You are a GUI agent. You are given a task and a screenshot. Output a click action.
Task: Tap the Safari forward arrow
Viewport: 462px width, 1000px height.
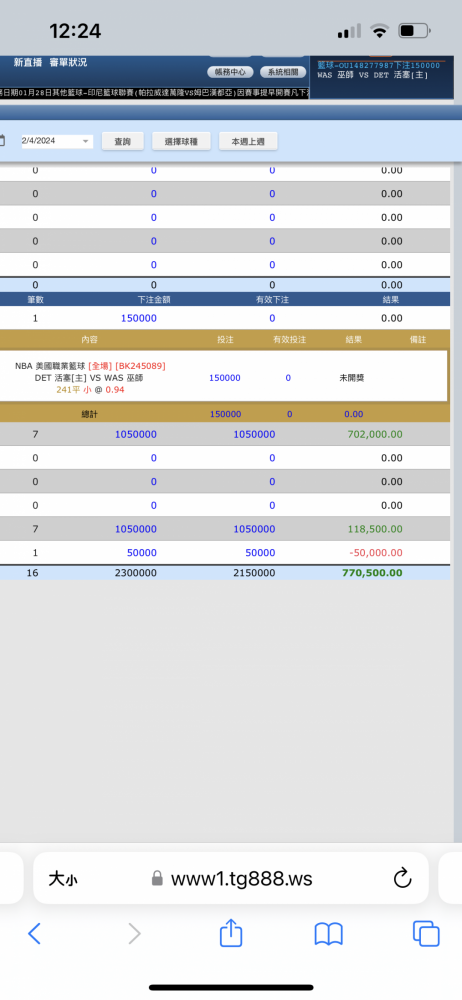point(134,934)
